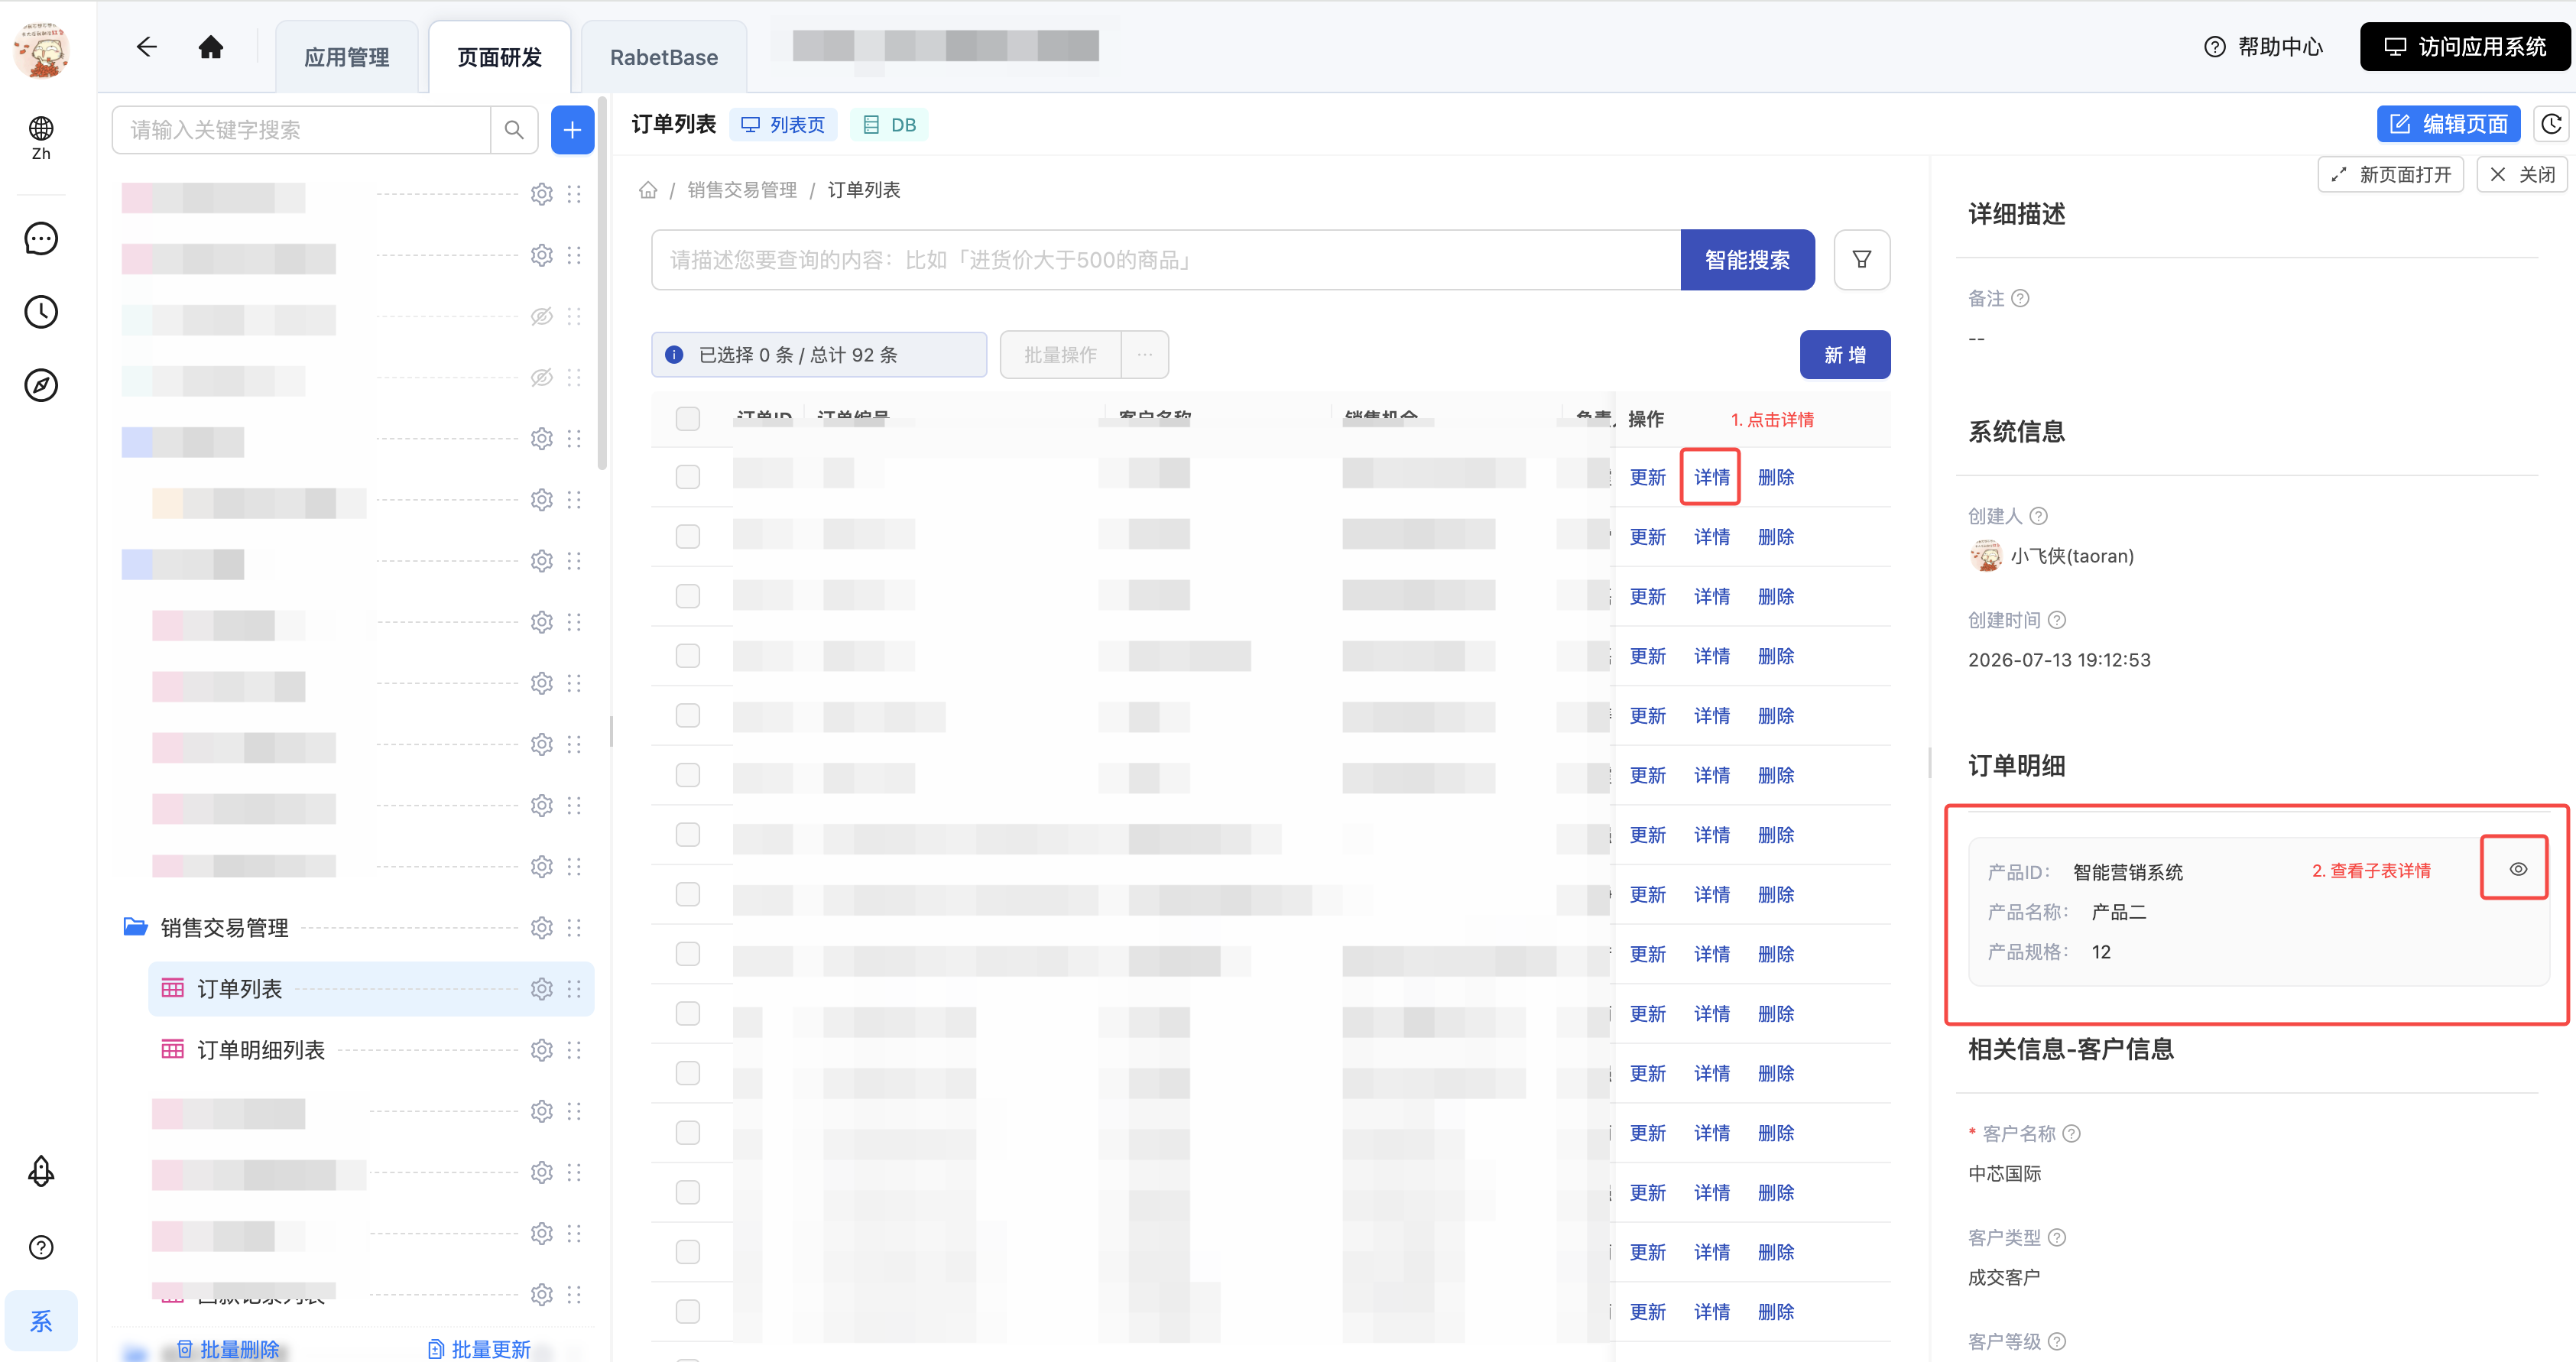Check the first order row checkbox
2576x1362 pixels.
[688, 477]
